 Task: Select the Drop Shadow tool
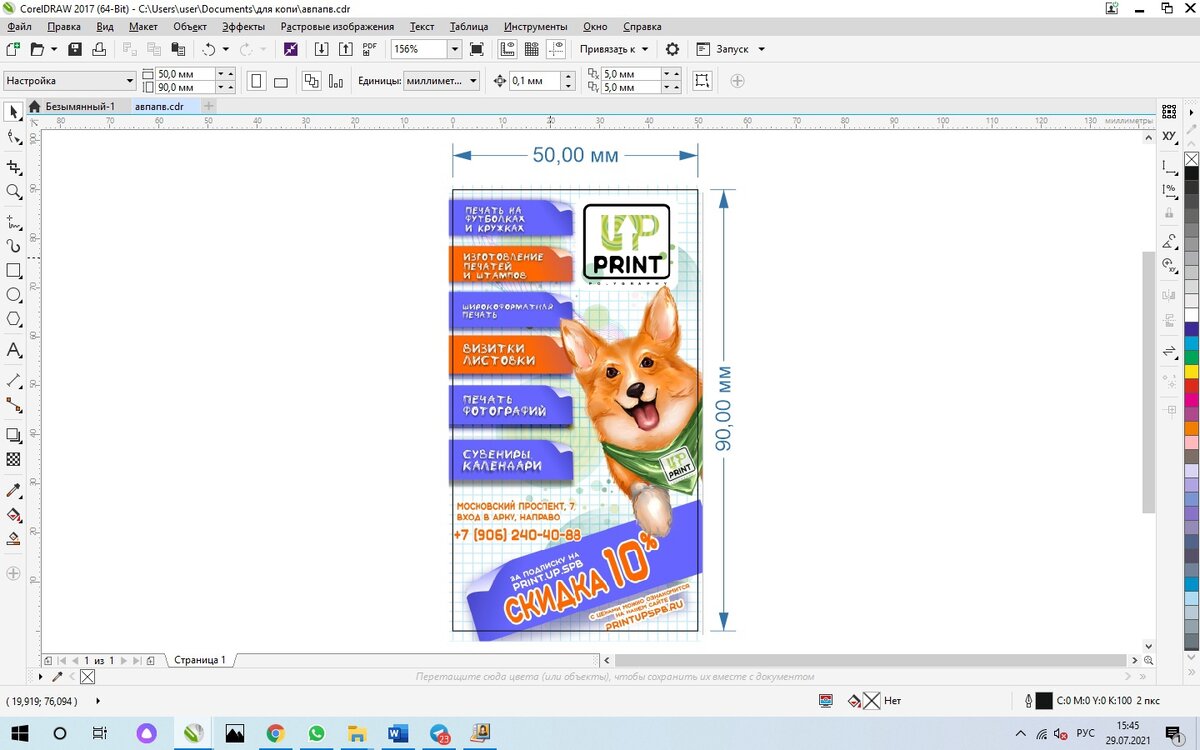click(13, 435)
